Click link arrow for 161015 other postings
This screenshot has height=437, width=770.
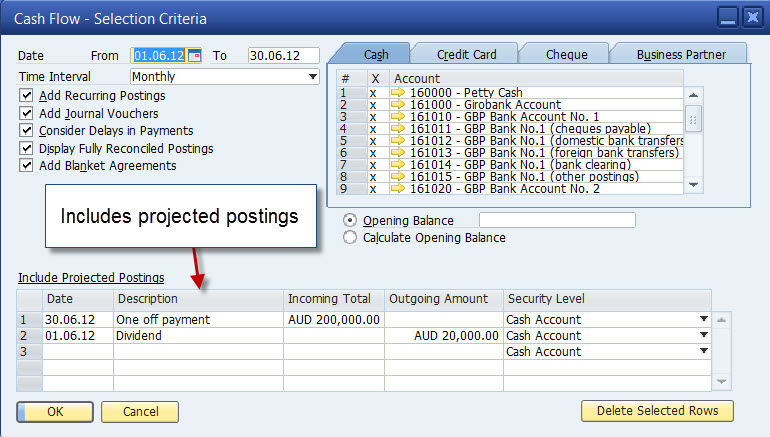[398, 176]
